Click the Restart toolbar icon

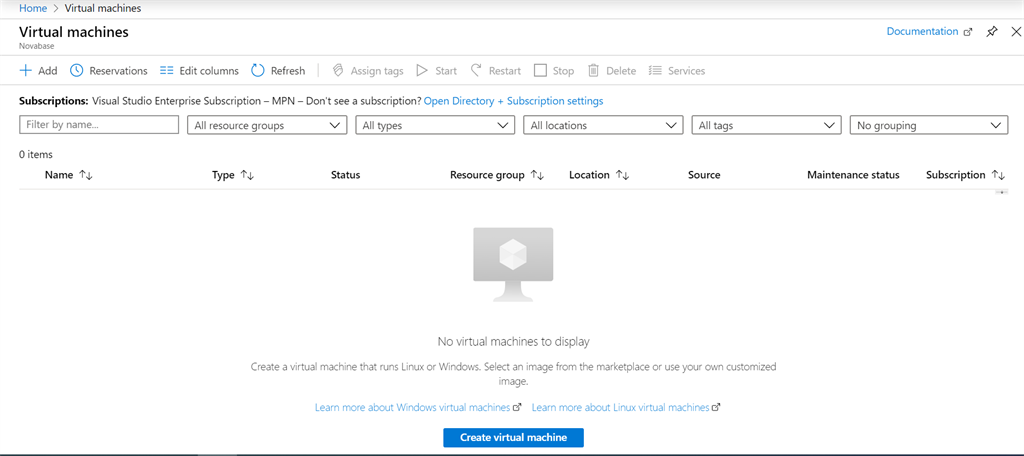[477, 71]
